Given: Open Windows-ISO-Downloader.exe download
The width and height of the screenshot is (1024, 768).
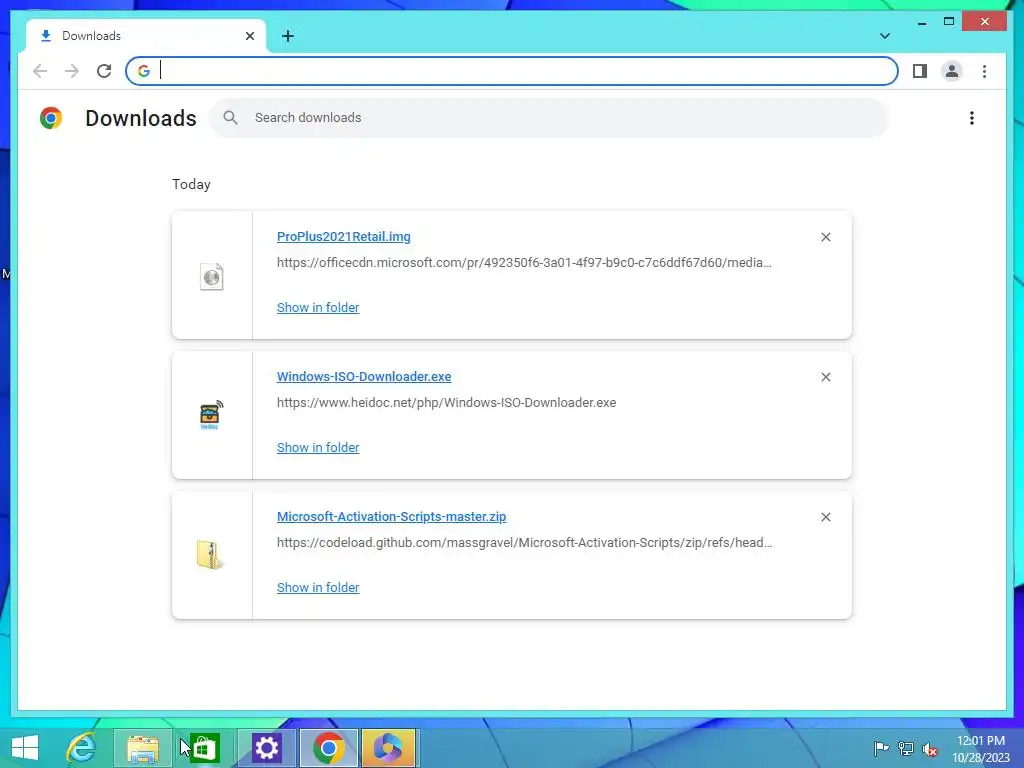Looking at the screenshot, I should [x=364, y=376].
